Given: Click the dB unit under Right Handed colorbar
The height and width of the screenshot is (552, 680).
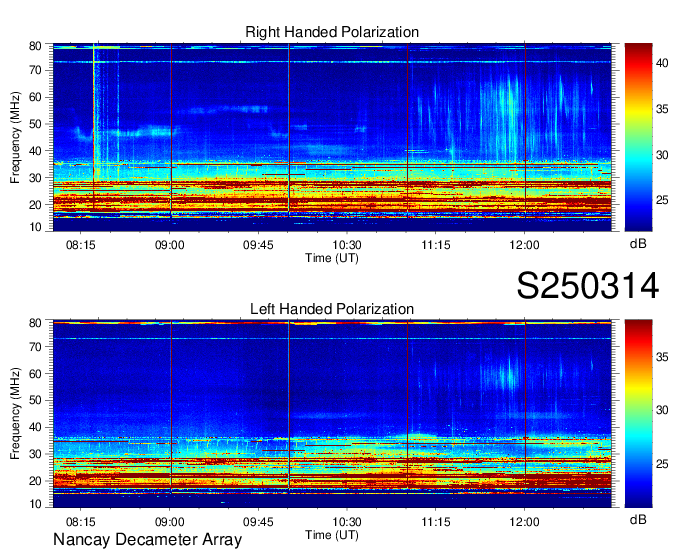Looking at the screenshot, I should (x=638, y=244).
